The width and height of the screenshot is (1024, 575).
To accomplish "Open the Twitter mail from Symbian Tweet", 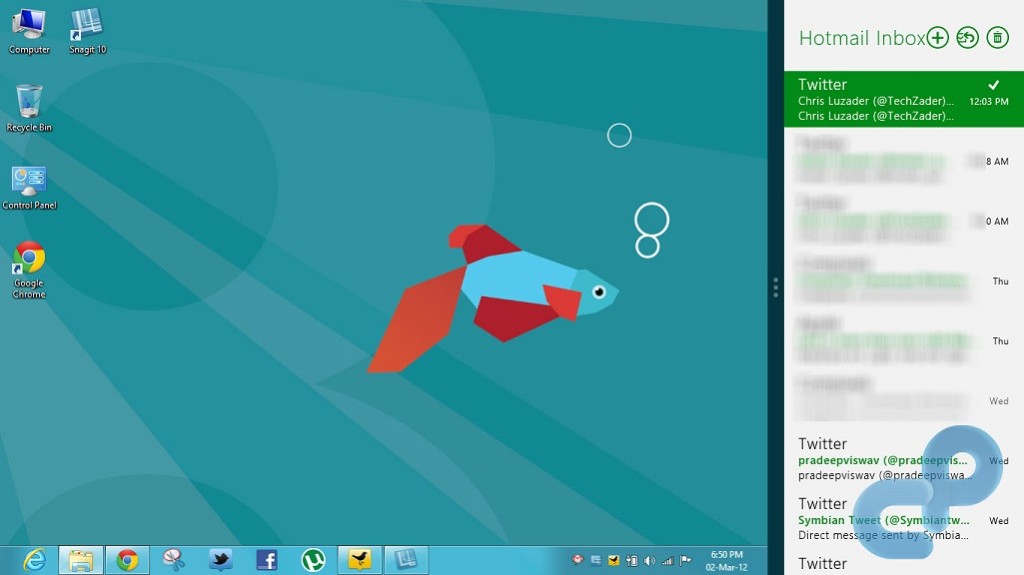I will [x=904, y=519].
